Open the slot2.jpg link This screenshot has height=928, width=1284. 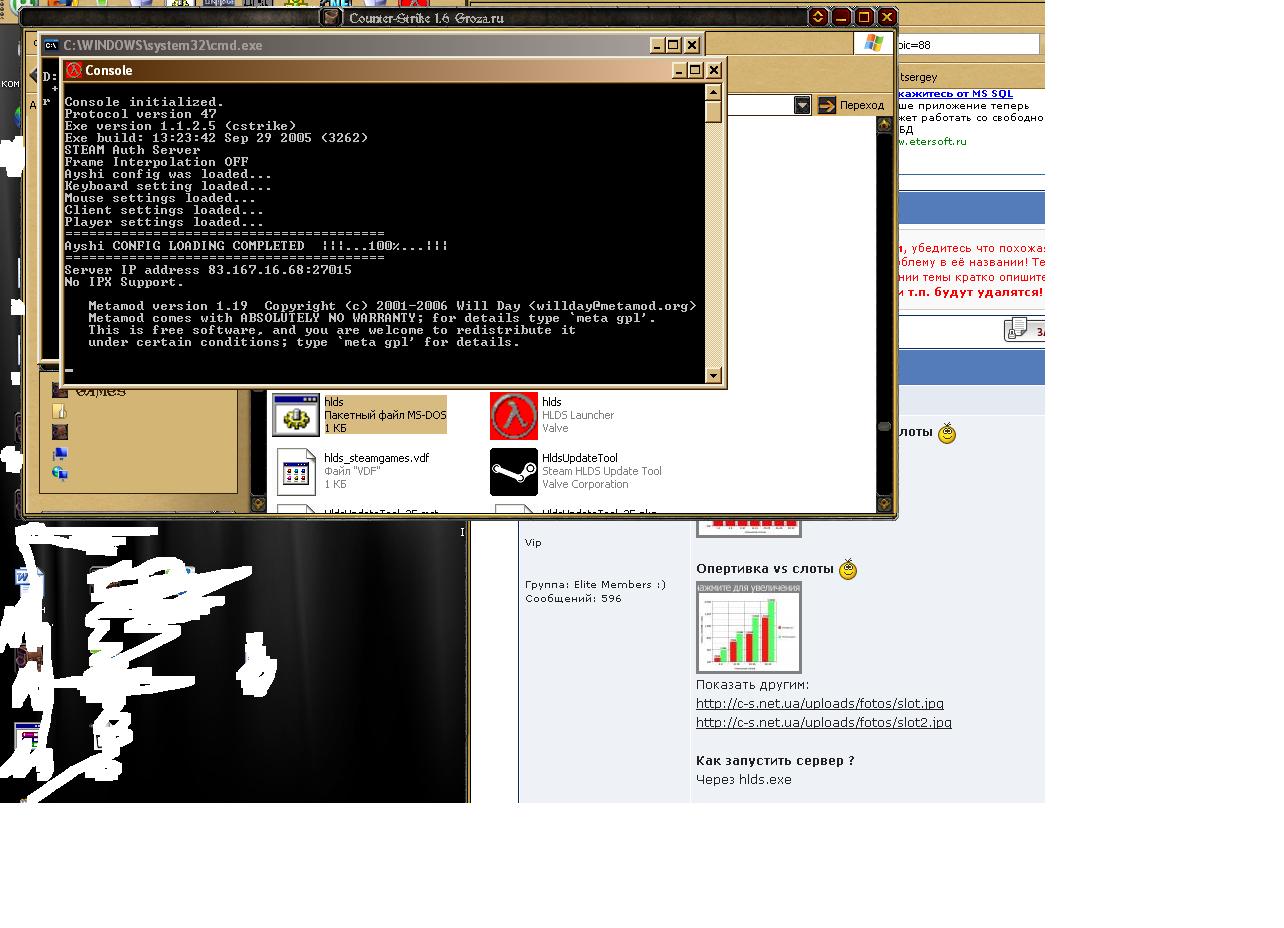[x=824, y=723]
